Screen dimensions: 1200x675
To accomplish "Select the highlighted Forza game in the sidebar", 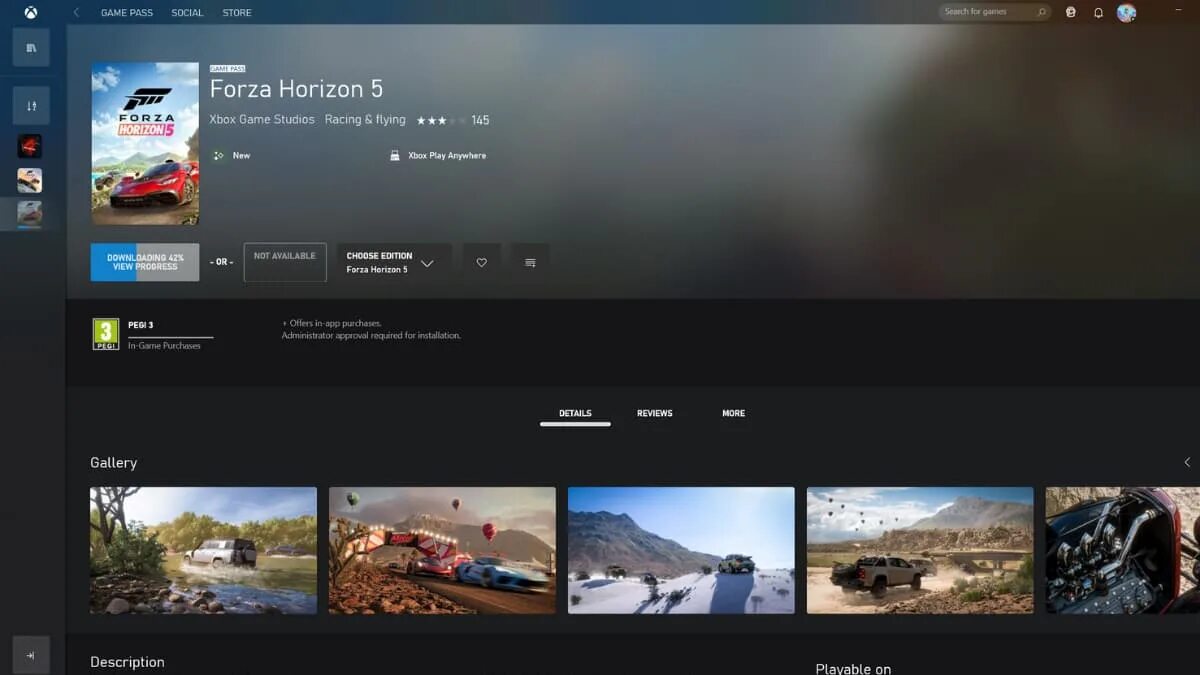I will tap(30, 214).
